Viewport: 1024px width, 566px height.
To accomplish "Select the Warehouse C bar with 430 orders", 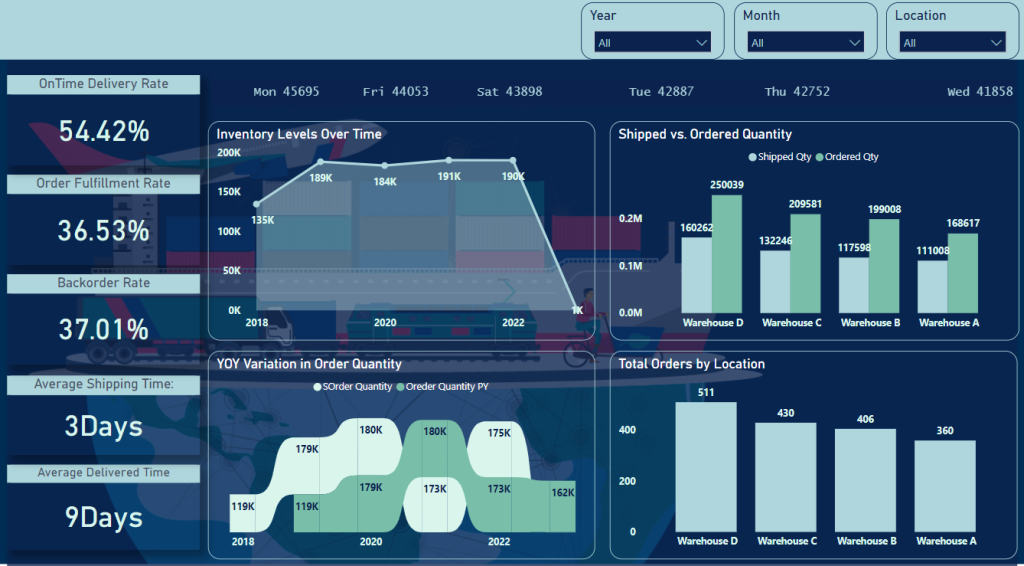I will coord(785,476).
